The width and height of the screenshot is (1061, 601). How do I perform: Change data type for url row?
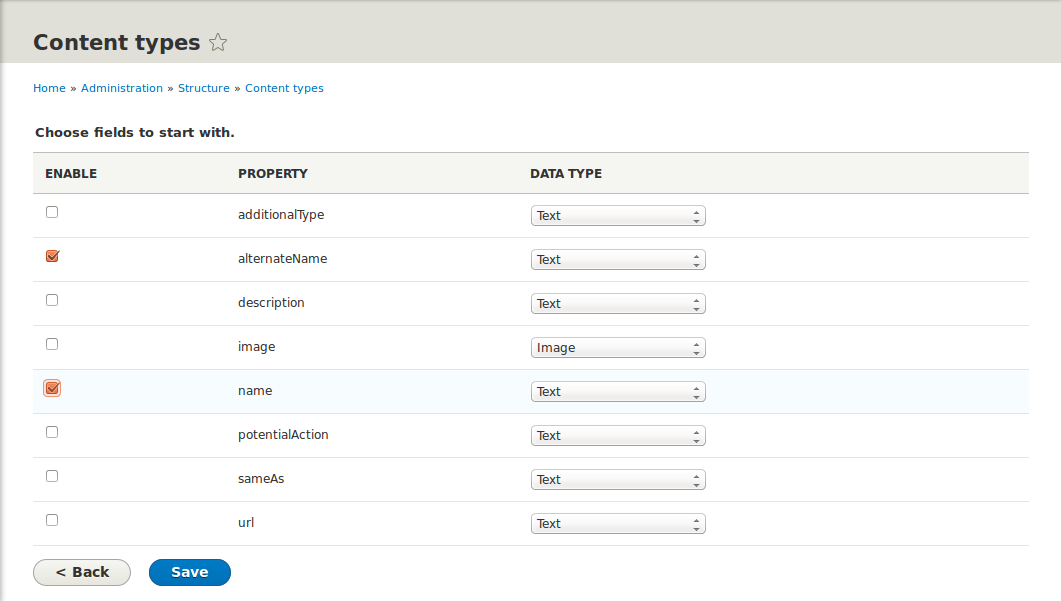[617, 524]
